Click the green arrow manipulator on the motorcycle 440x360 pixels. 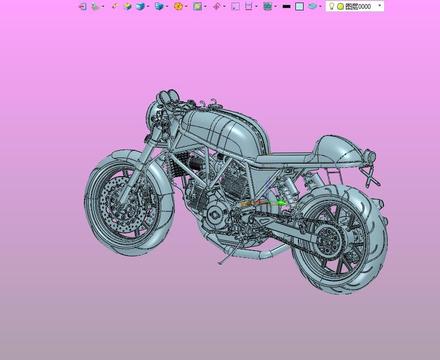click(x=282, y=203)
